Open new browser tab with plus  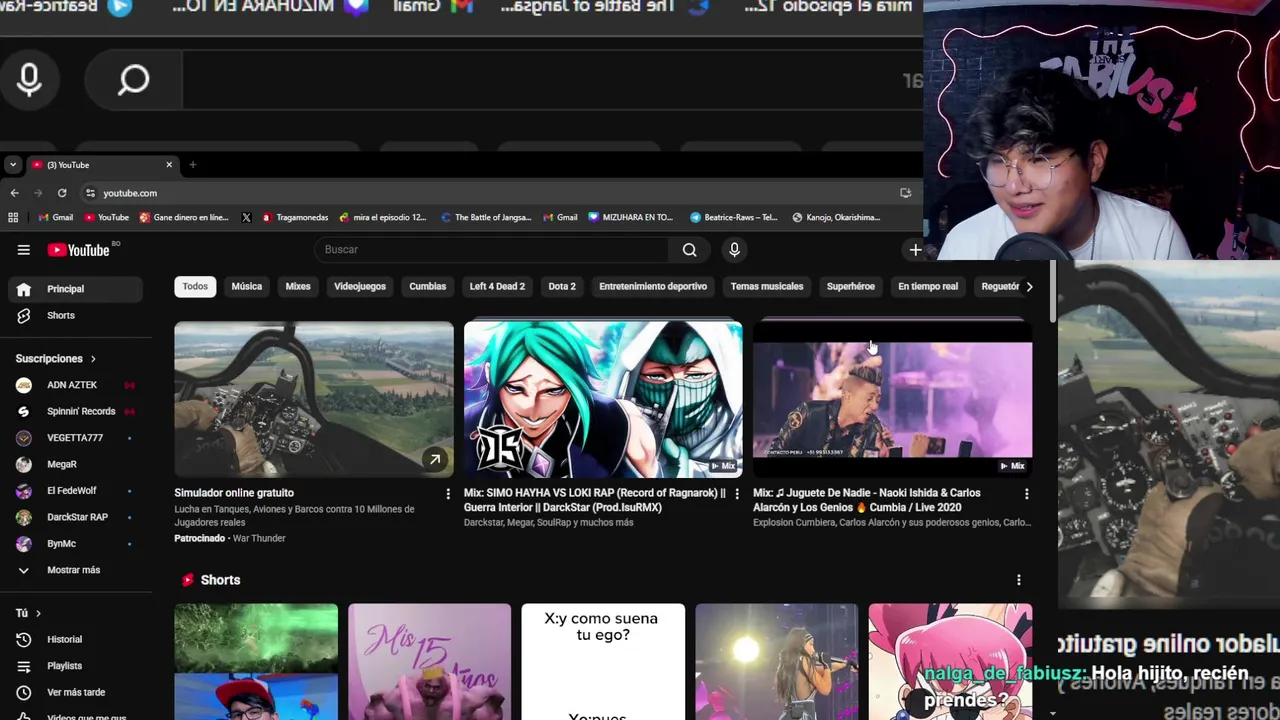pyautogui.click(x=192, y=165)
